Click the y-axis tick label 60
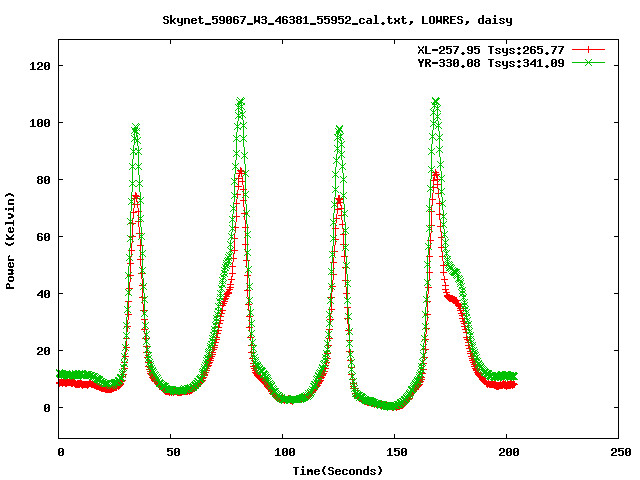Screen dimensions: 640x480 click(44, 237)
